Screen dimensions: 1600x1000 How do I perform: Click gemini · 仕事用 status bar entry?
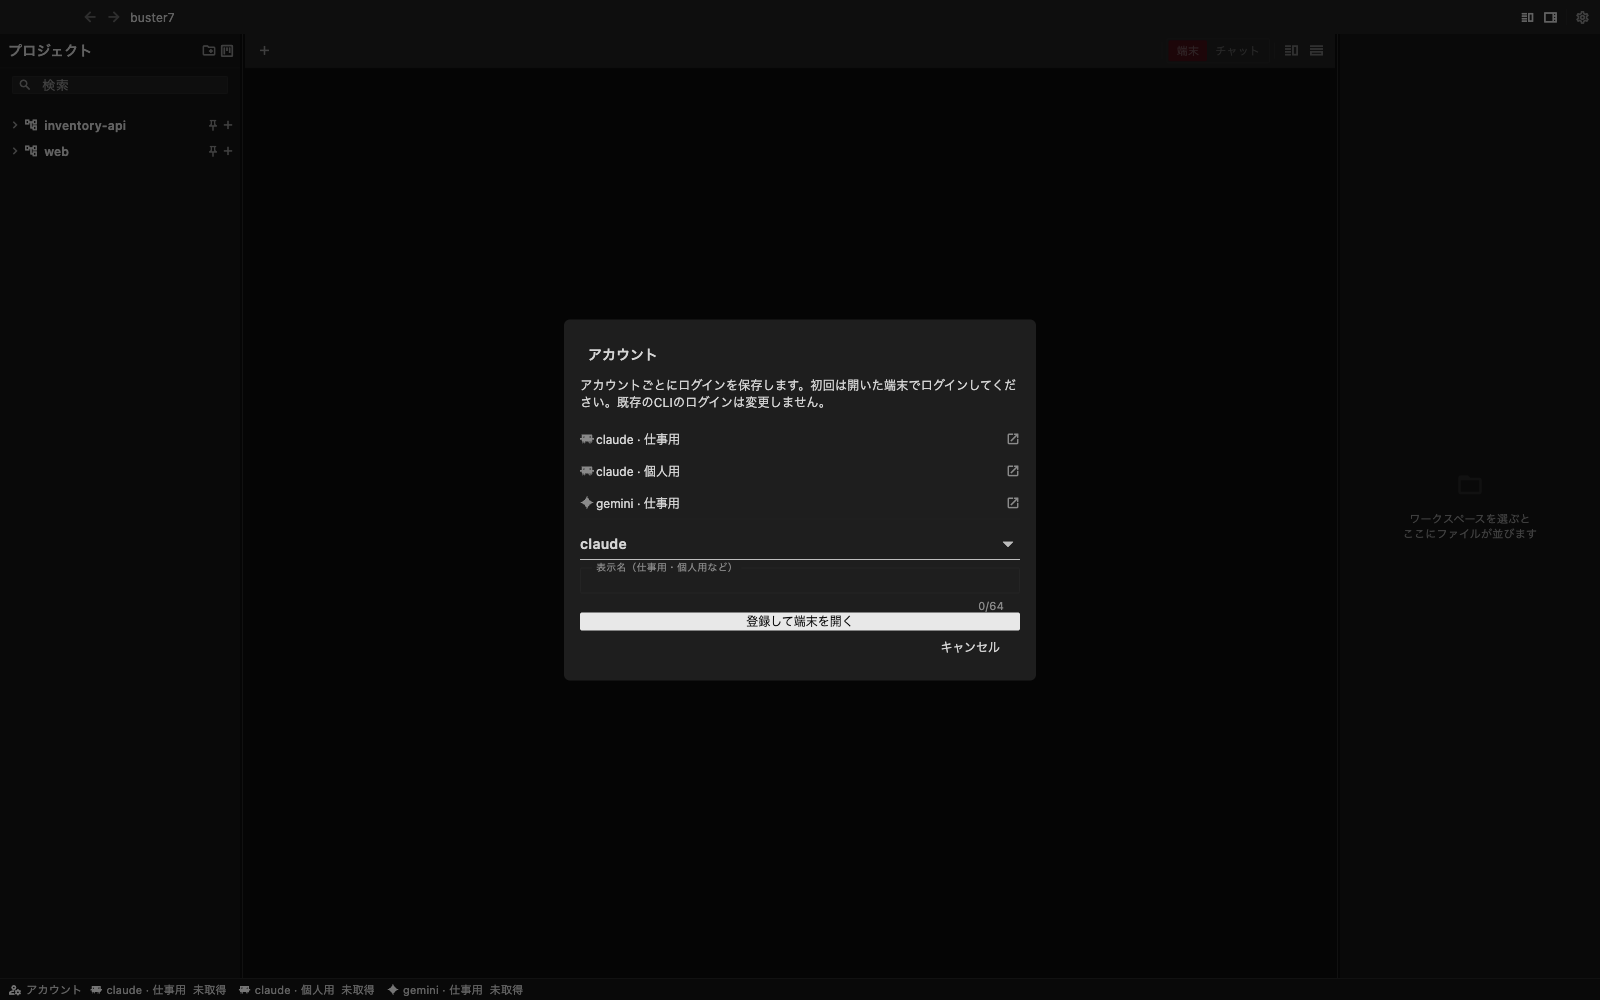455,990
